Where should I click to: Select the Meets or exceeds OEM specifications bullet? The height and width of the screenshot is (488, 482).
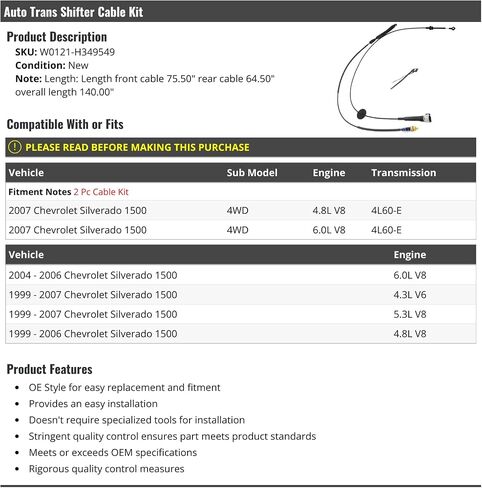pos(113,453)
